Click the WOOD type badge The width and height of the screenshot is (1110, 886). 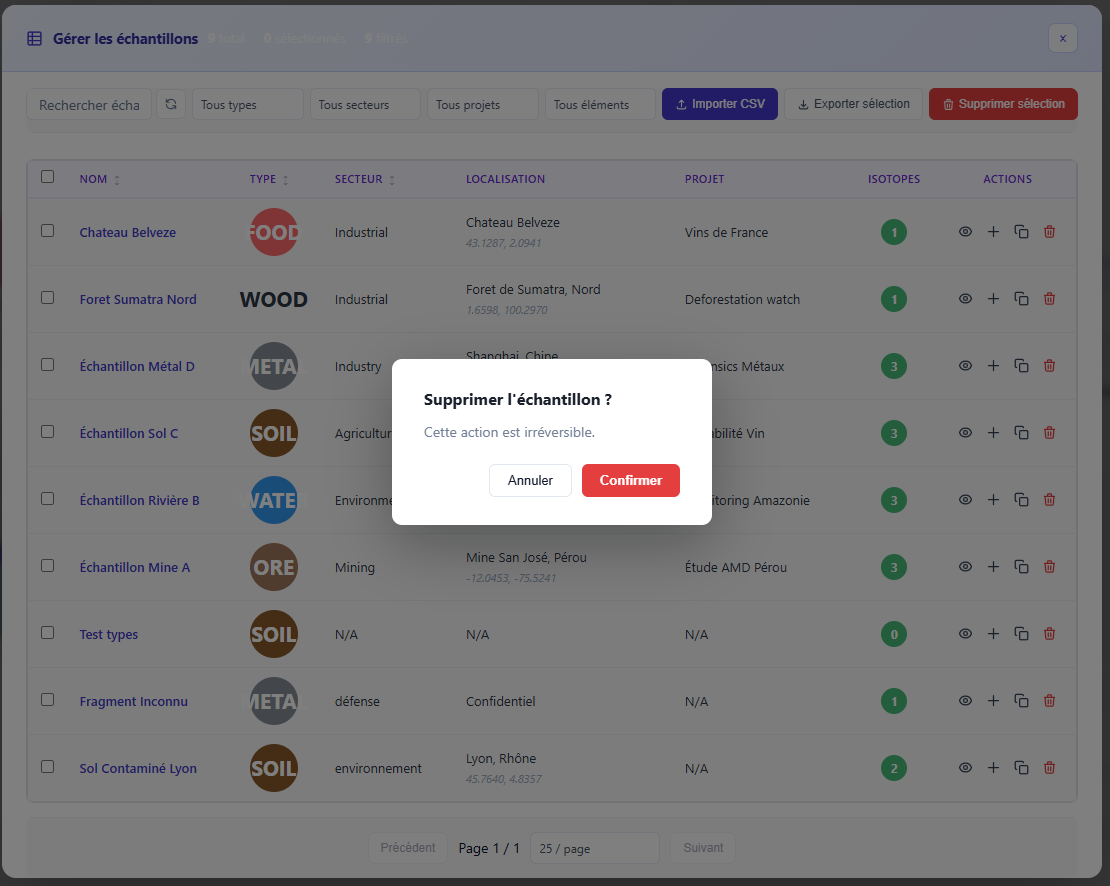click(x=273, y=299)
